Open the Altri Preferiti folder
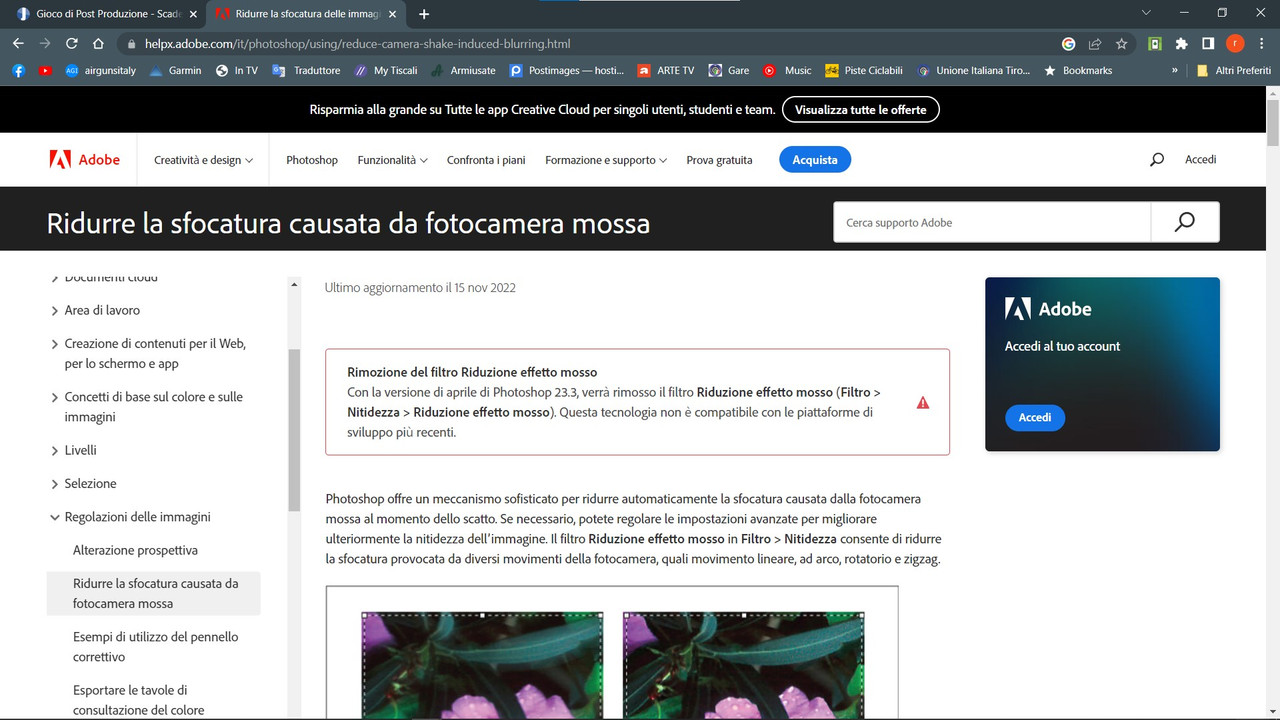 coord(1234,71)
